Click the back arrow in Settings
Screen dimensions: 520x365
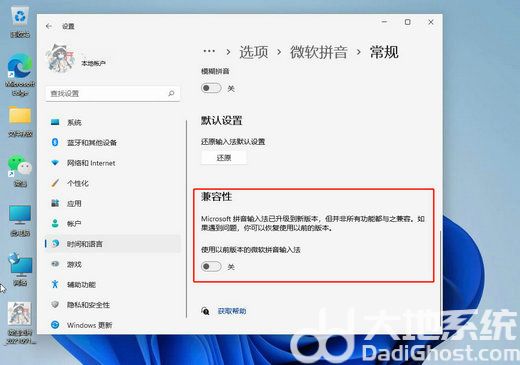pos(49,26)
